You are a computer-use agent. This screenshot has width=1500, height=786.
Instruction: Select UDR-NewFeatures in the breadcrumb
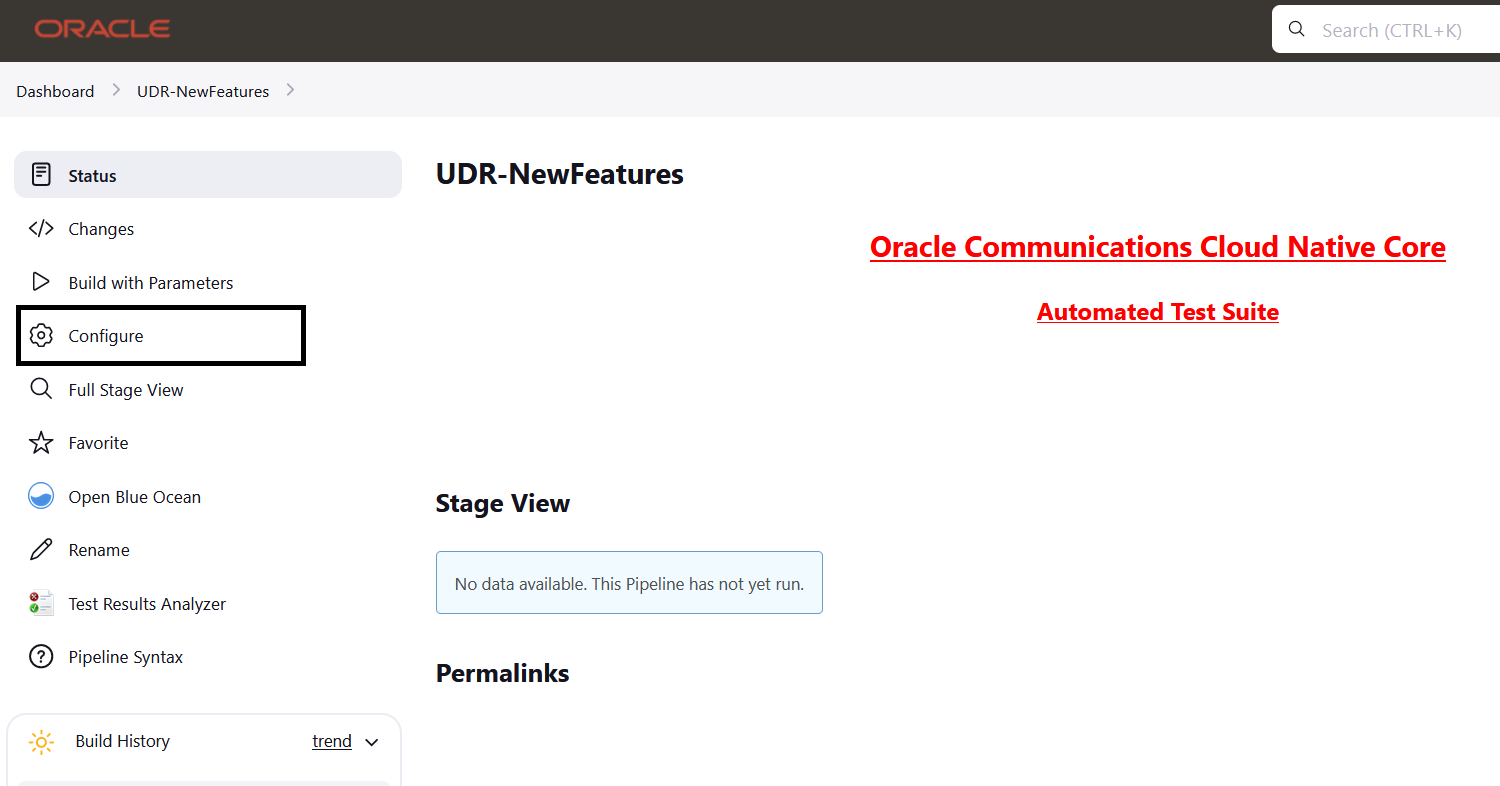tap(203, 91)
